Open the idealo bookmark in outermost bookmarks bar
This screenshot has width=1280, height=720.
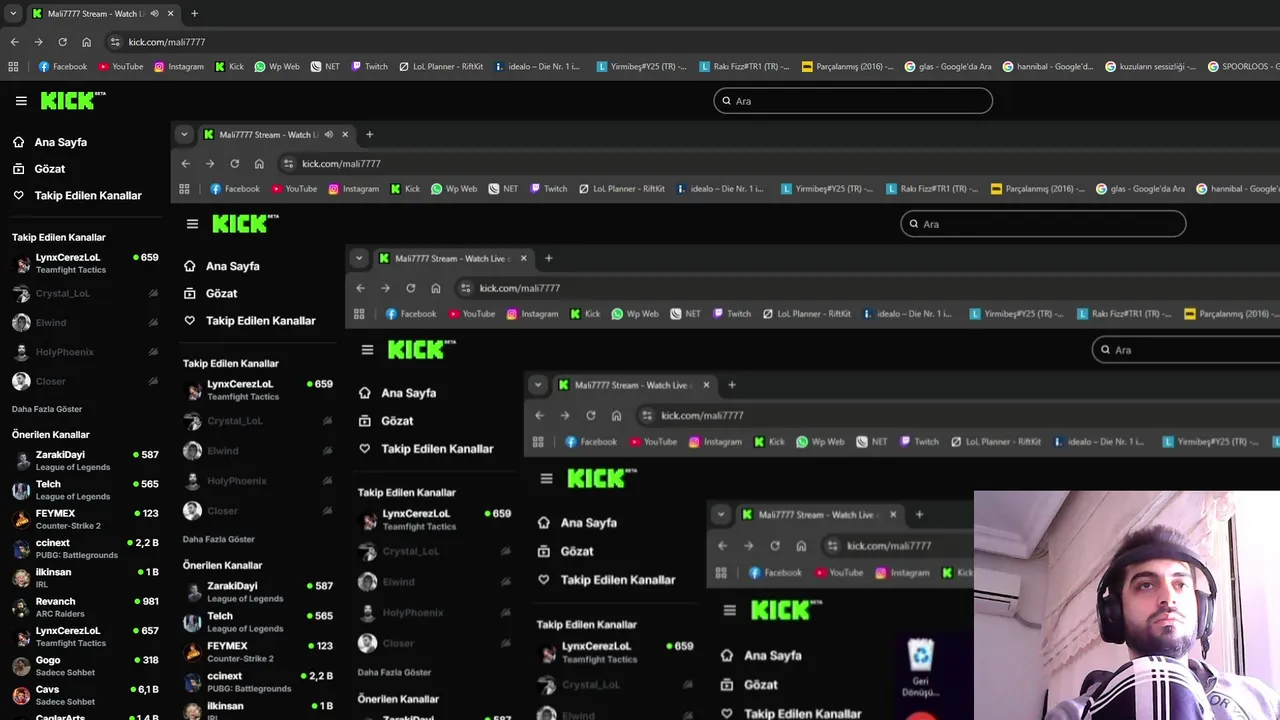537,67
